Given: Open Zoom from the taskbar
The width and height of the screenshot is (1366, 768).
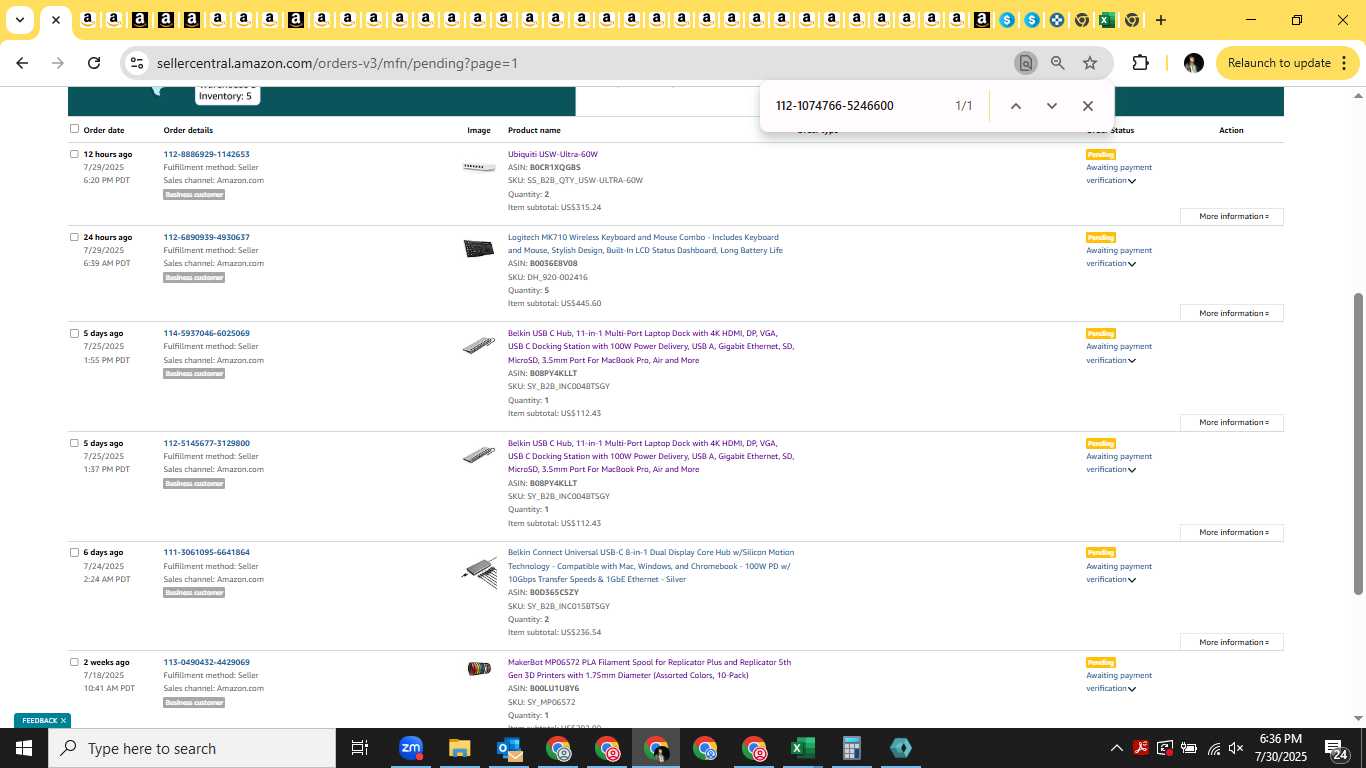Looking at the screenshot, I should click(x=410, y=748).
